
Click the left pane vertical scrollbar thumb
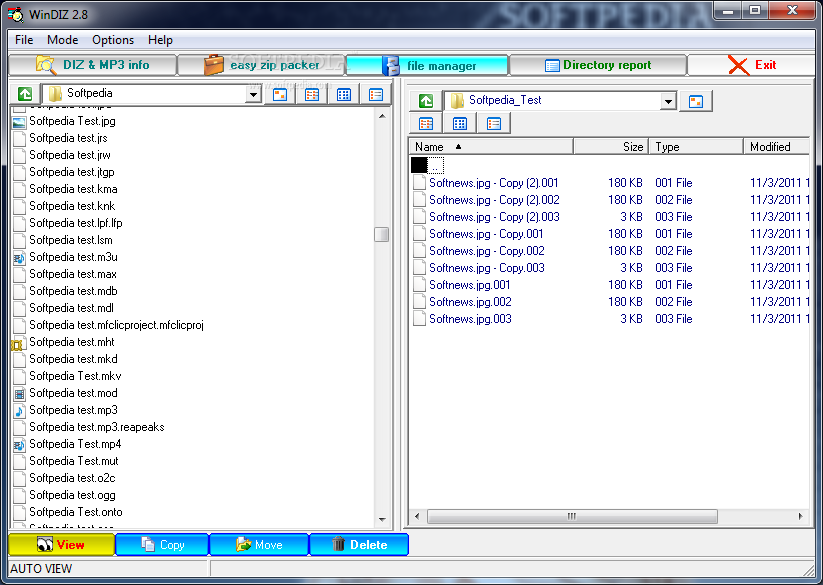coord(382,234)
